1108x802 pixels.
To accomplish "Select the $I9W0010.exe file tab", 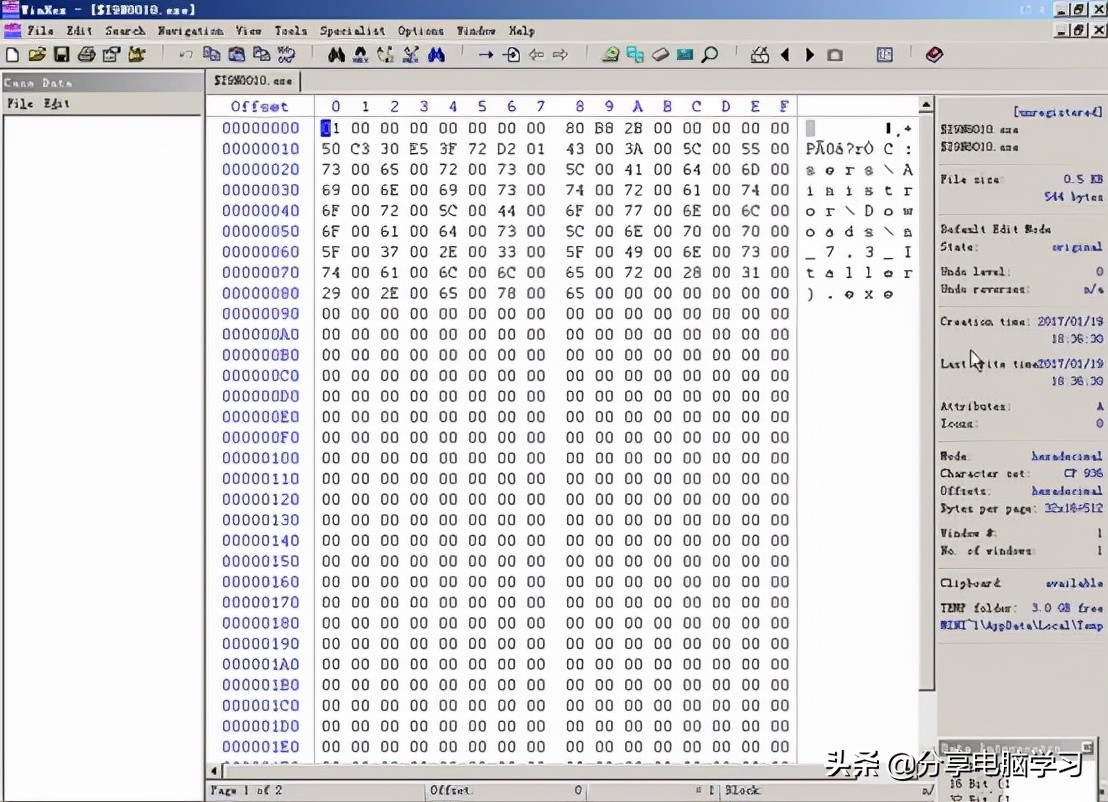I will pos(254,80).
